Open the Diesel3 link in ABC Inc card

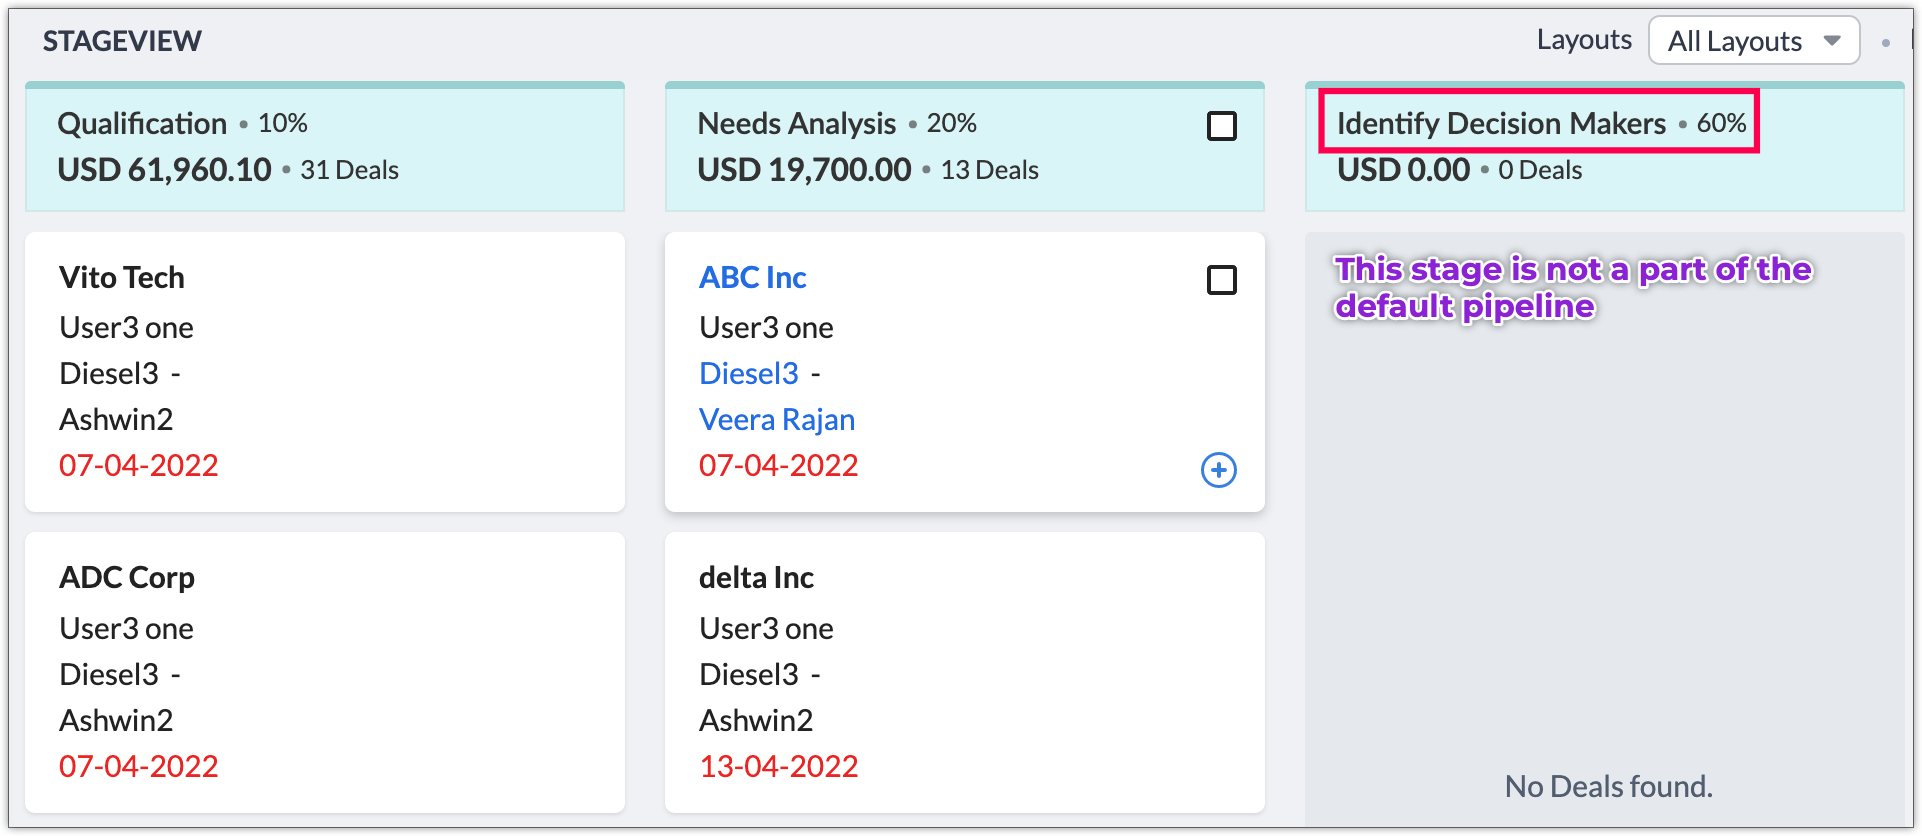click(748, 373)
